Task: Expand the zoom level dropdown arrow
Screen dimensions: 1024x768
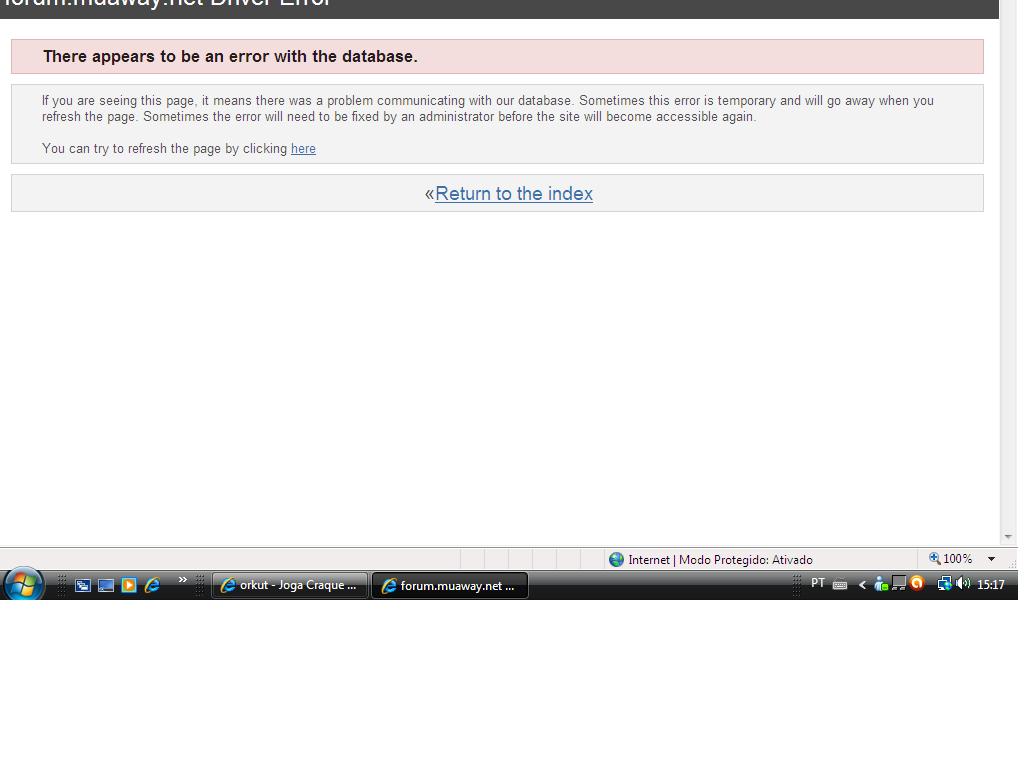Action: pos(991,560)
